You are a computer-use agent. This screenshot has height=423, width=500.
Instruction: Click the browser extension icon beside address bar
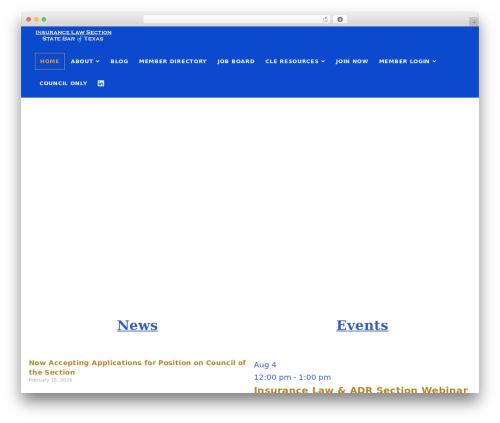(340, 20)
